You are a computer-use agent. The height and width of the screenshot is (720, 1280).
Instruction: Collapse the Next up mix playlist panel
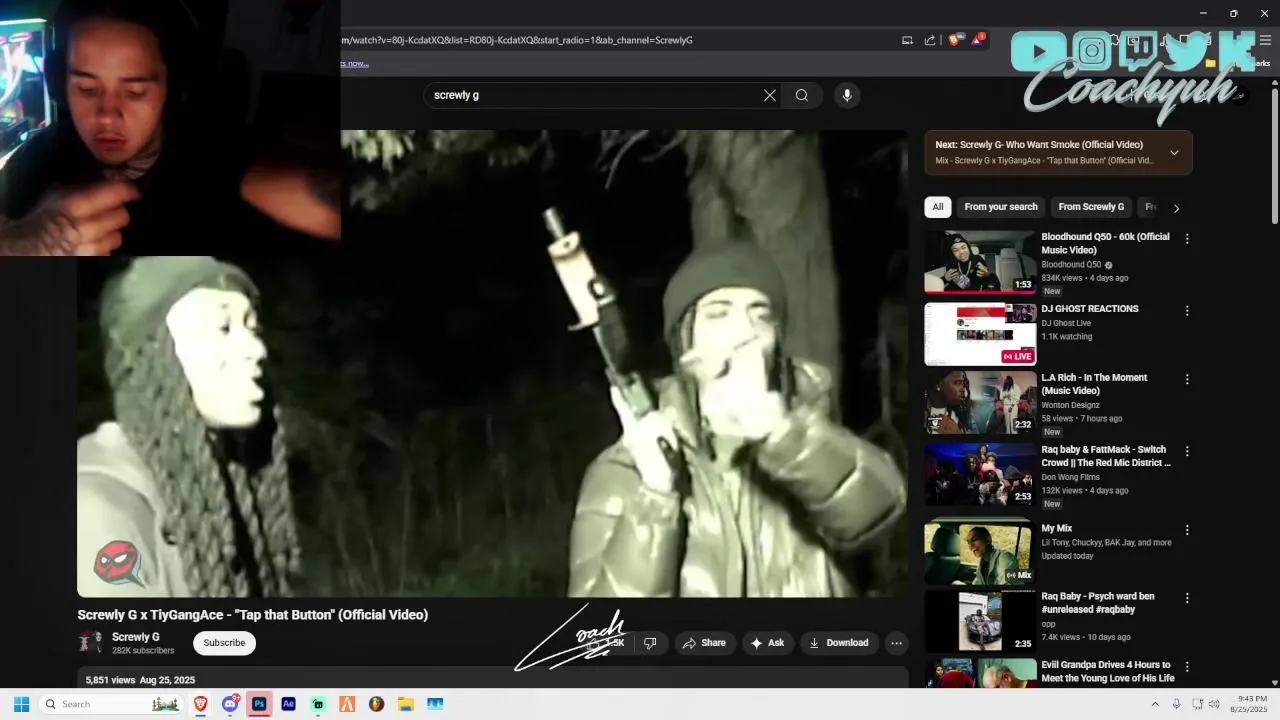pyautogui.click(x=1174, y=153)
